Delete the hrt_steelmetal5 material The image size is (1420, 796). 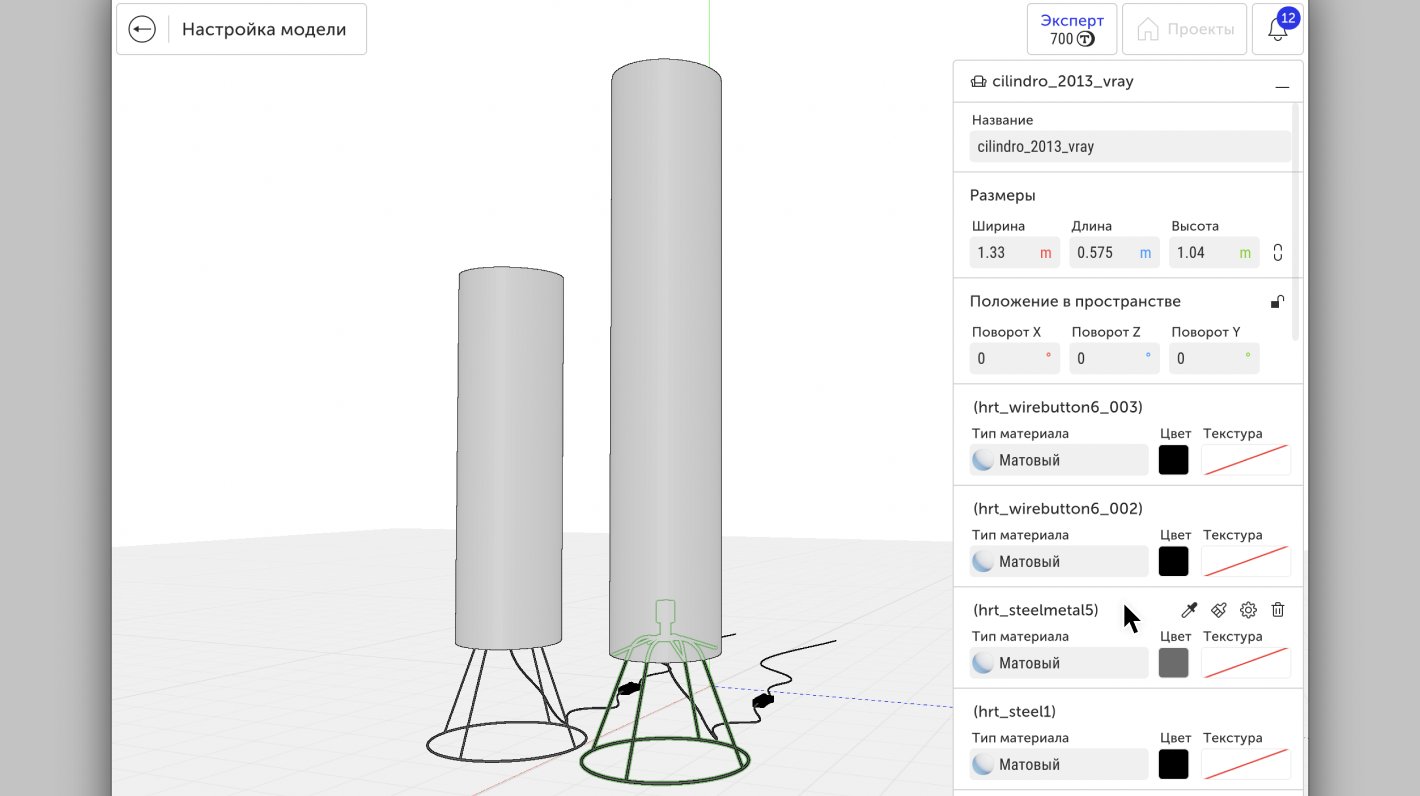(1278, 610)
